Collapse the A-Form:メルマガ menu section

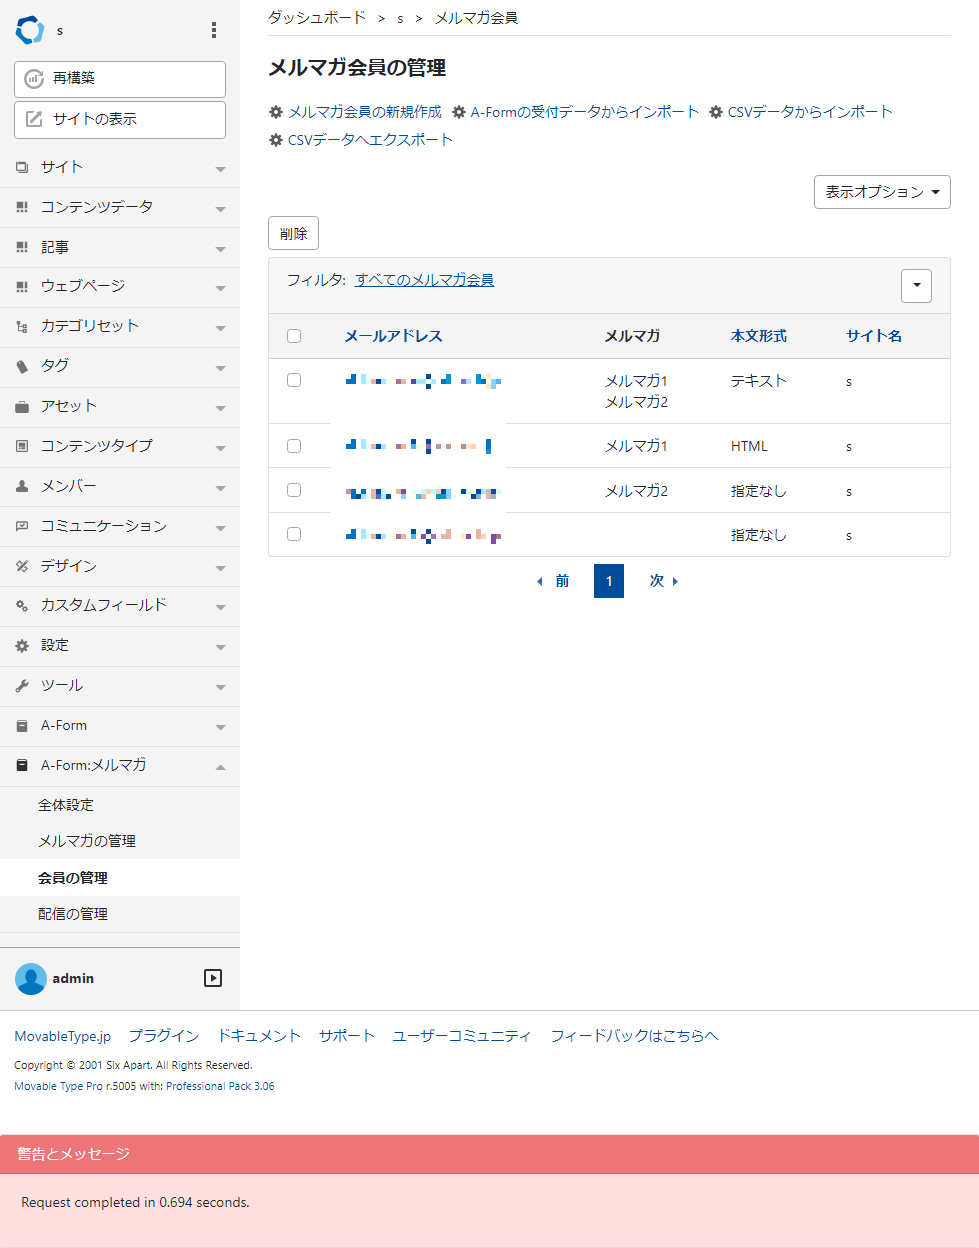220,767
